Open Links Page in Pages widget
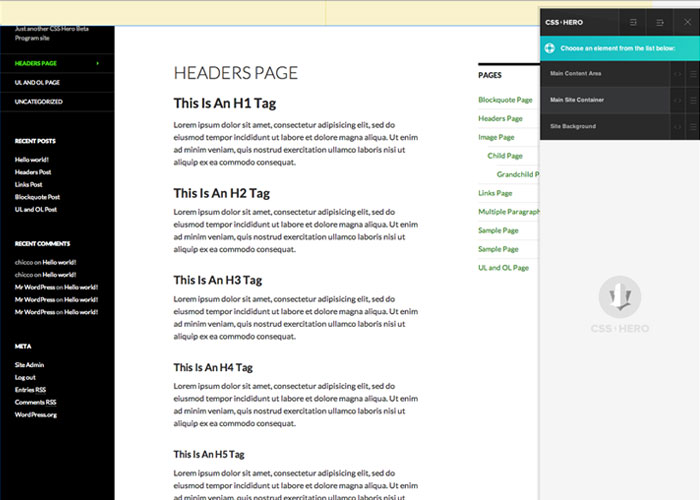This screenshot has height=500, width=700. point(495,193)
